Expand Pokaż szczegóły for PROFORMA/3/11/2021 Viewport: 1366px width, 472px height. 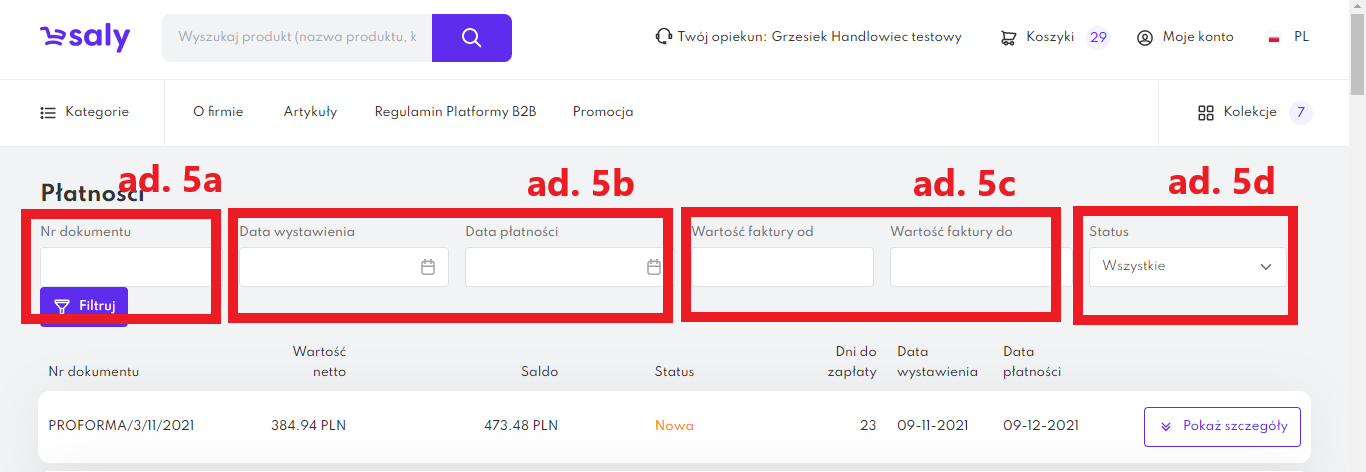pyautogui.click(x=1222, y=426)
